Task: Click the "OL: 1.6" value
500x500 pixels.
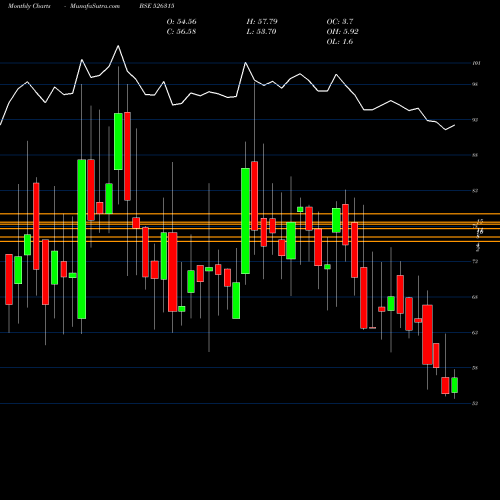Action: [340, 42]
